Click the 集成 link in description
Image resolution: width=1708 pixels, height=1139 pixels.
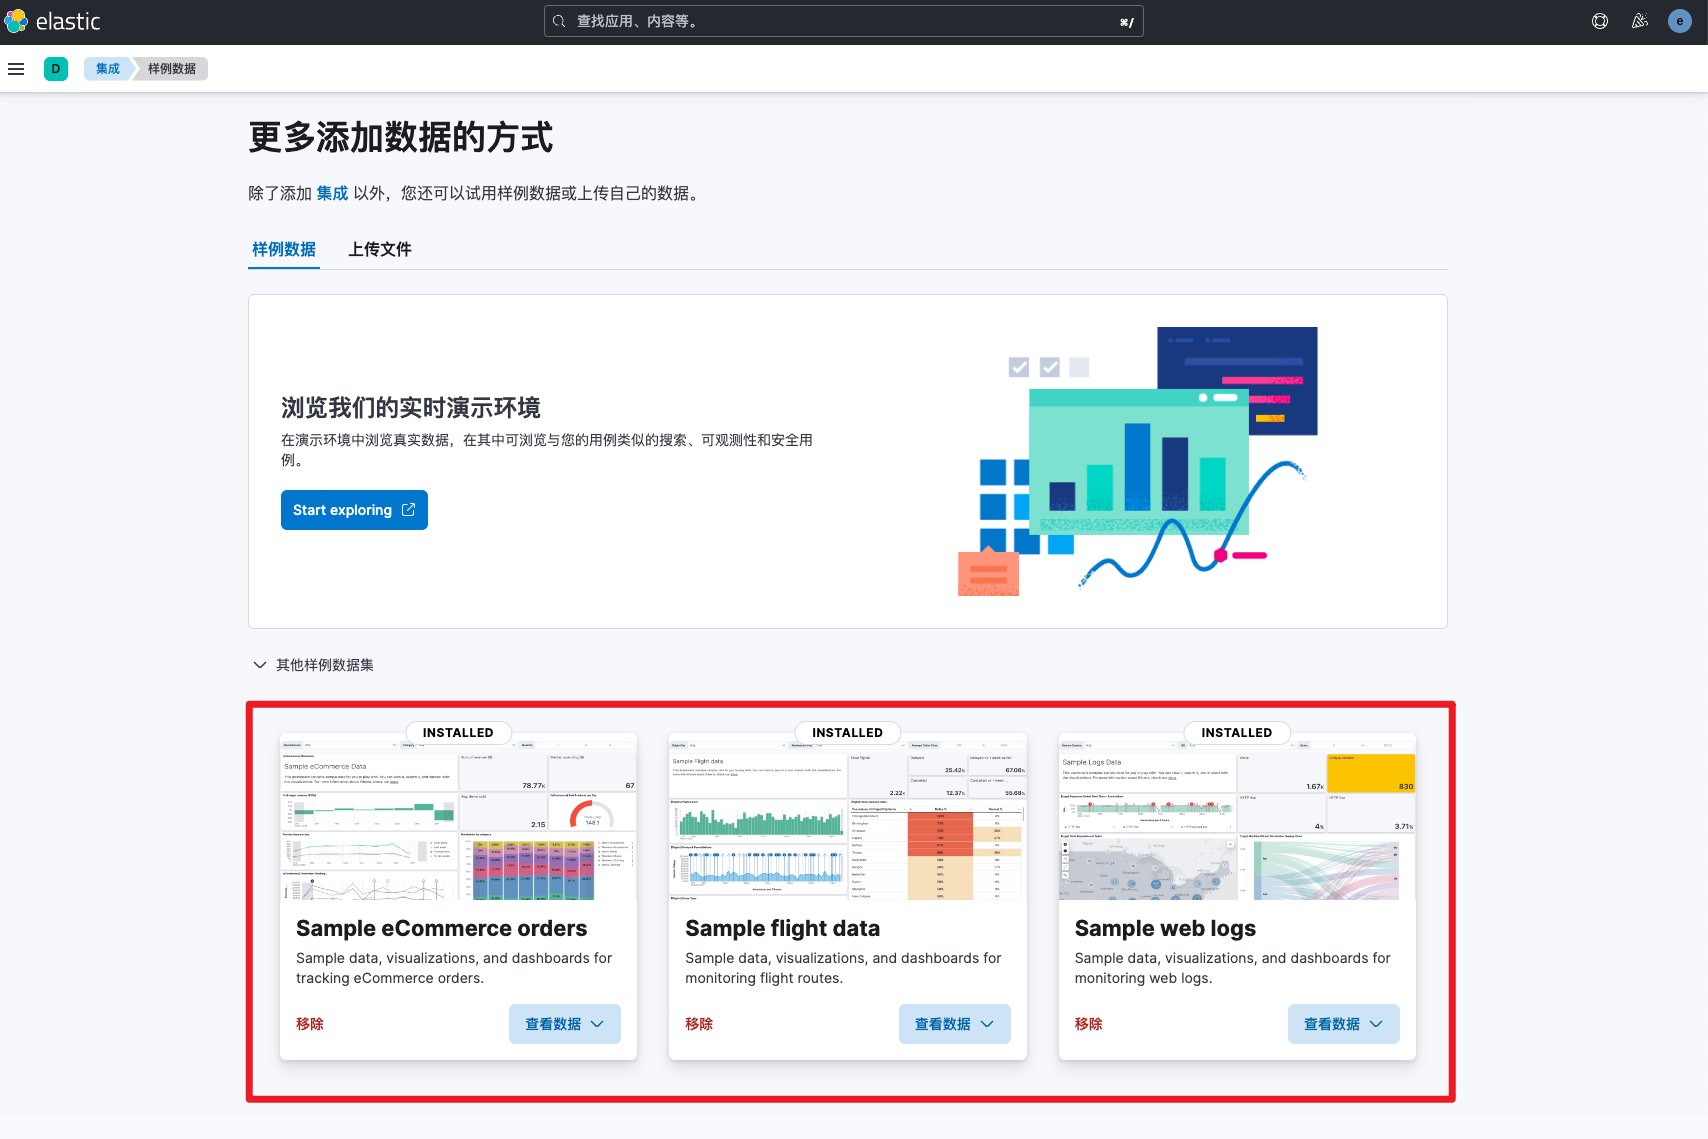[332, 193]
